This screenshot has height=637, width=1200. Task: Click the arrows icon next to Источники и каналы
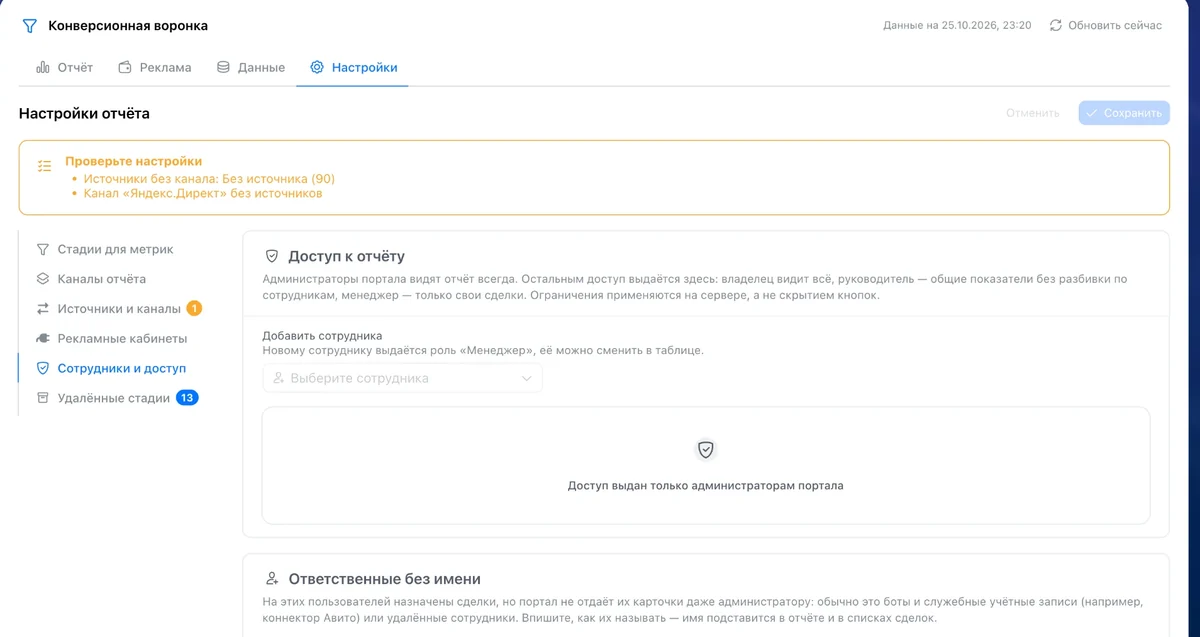pyautogui.click(x=42, y=309)
